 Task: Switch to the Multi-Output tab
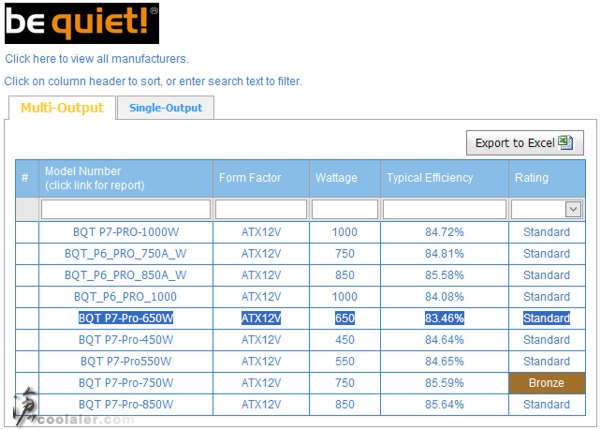pyautogui.click(x=62, y=108)
